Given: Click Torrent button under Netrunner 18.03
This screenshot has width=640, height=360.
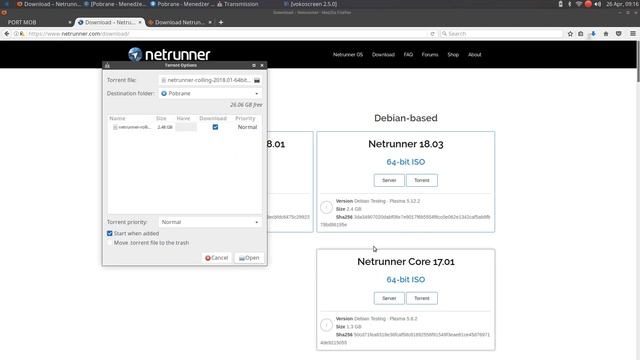Looking at the screenshot, I should pyautogui.click(x=422, y=180).
